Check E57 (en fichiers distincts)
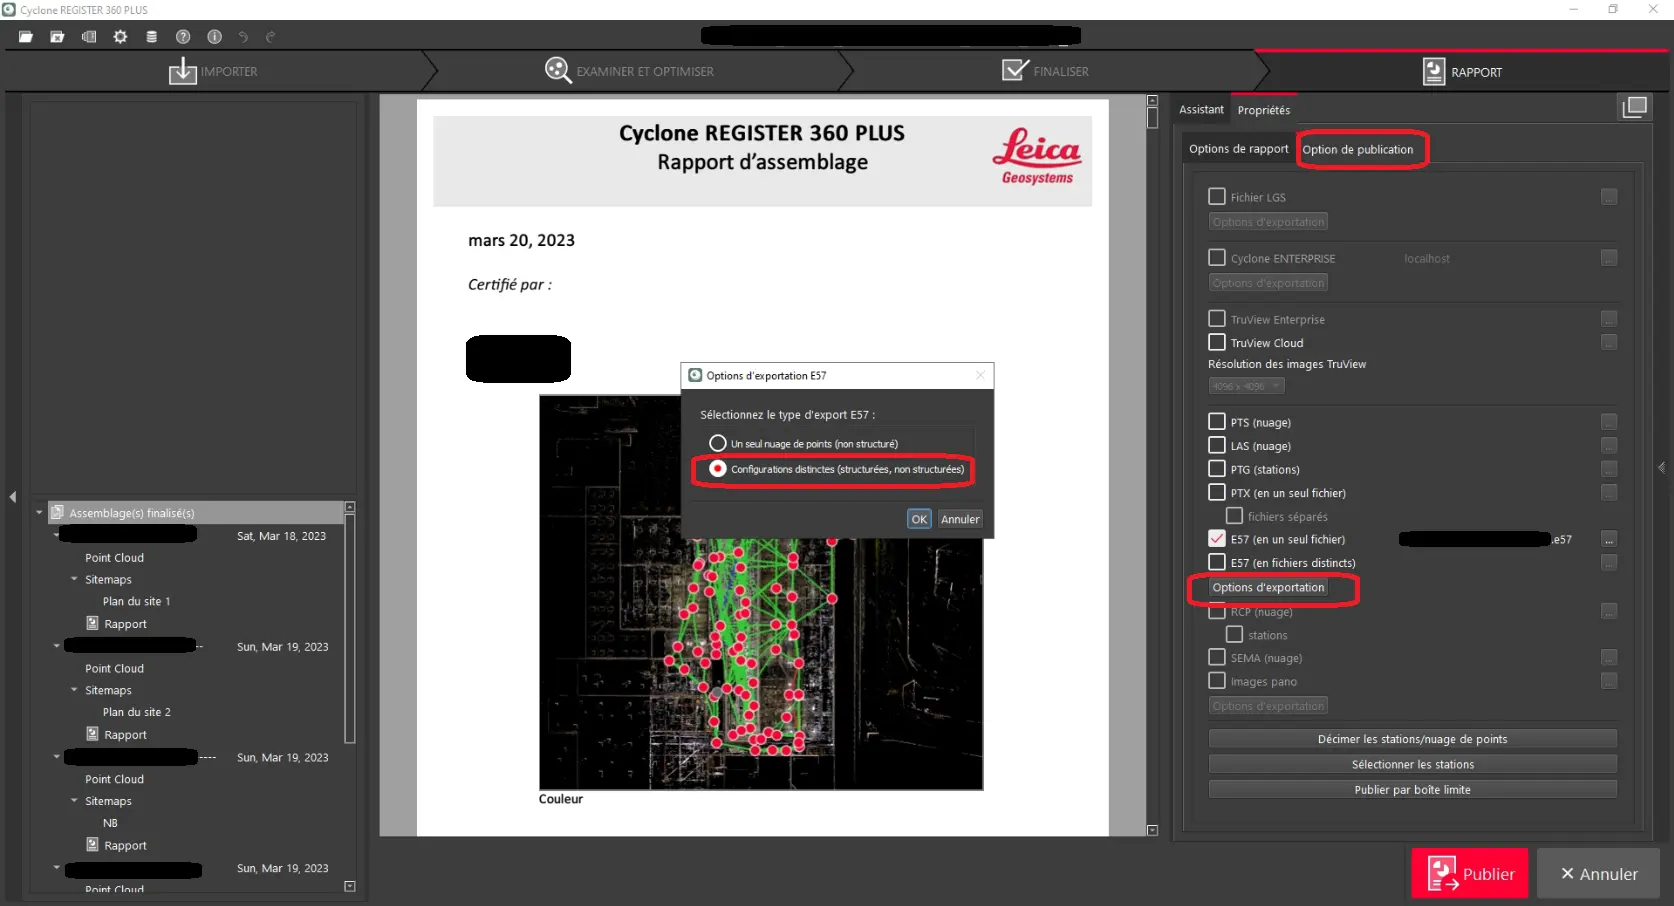Screen dimensions: 1674x906 tap(1217, 562)
